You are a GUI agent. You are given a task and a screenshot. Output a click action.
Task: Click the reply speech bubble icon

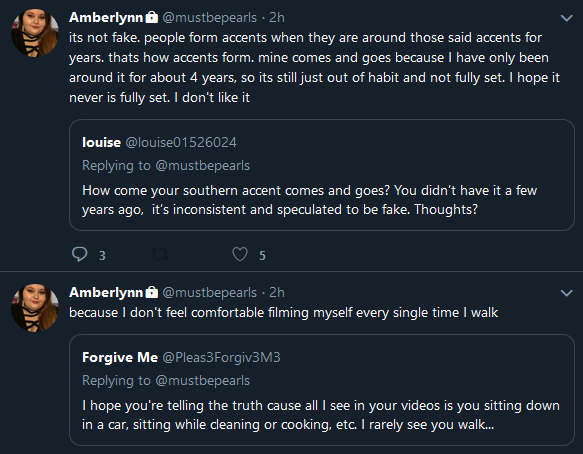(79, 254)
